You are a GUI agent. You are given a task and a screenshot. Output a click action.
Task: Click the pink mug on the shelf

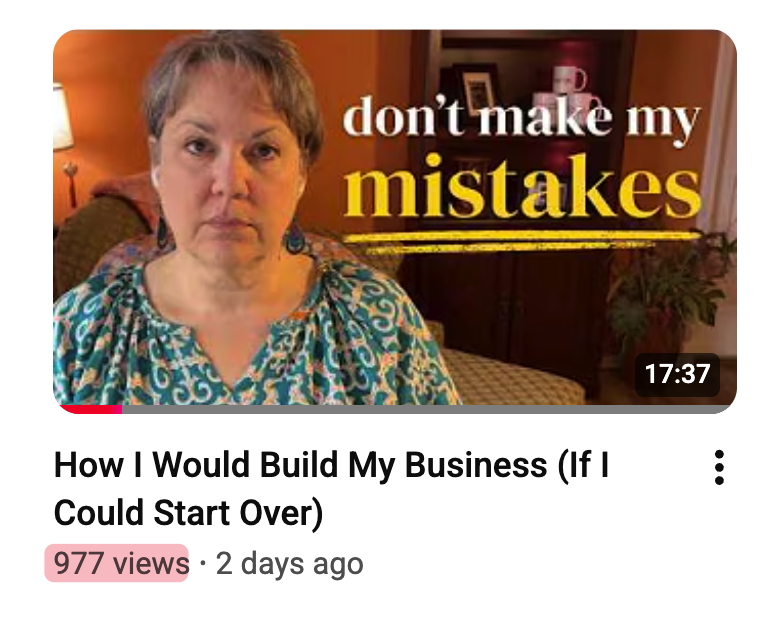tap(569, 79)
